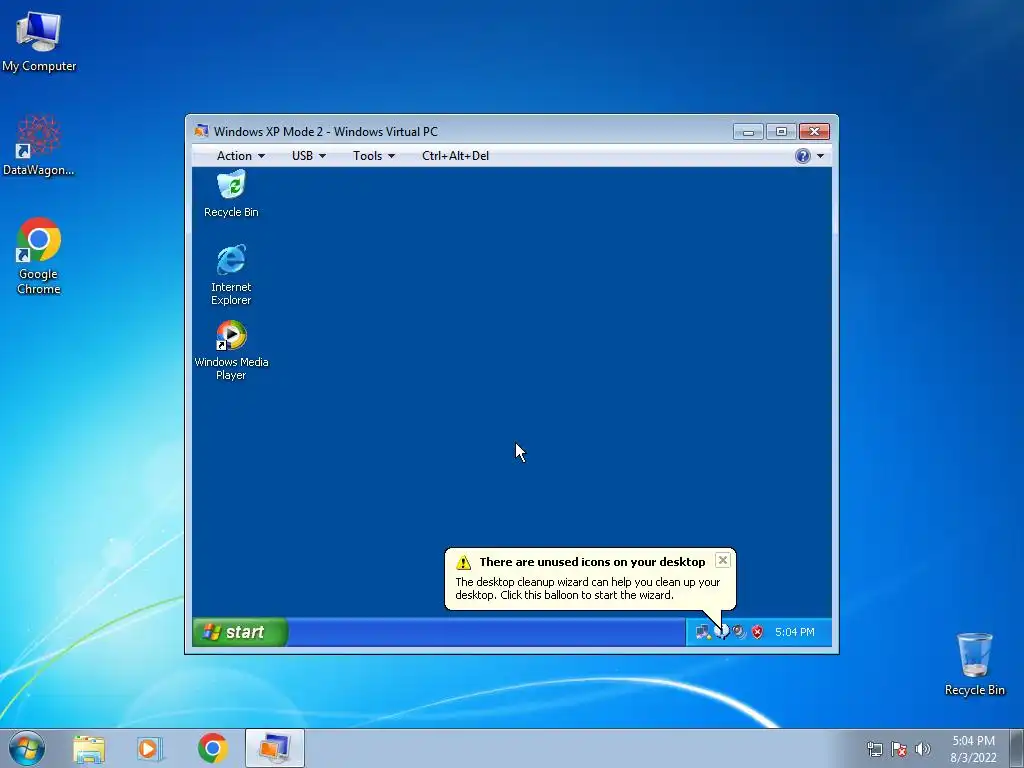Viewport: 1024px width, 768px height.
Task: Select the Google Chrome desktop shortcut
Action: [39, 256]
